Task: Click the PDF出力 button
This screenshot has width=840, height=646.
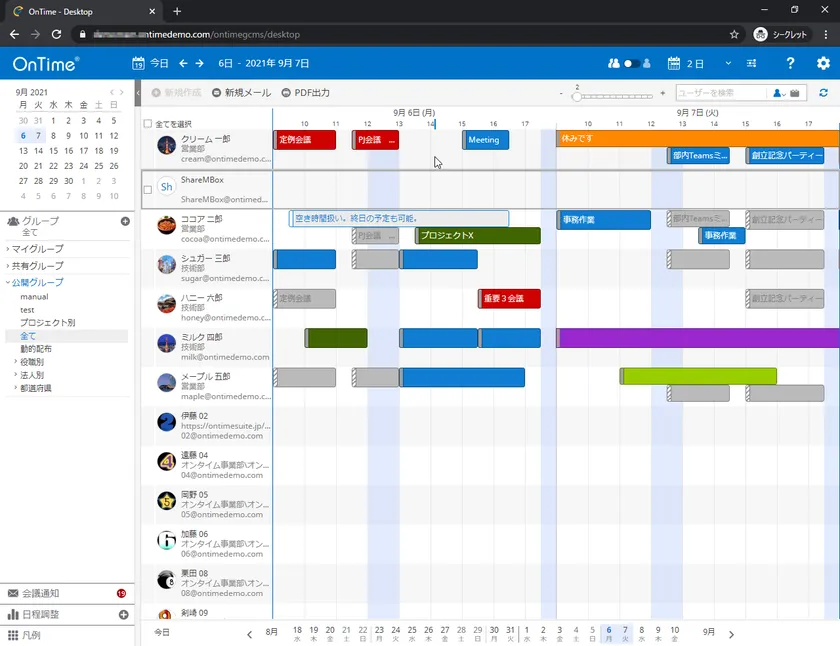Action: pos(305,93)
